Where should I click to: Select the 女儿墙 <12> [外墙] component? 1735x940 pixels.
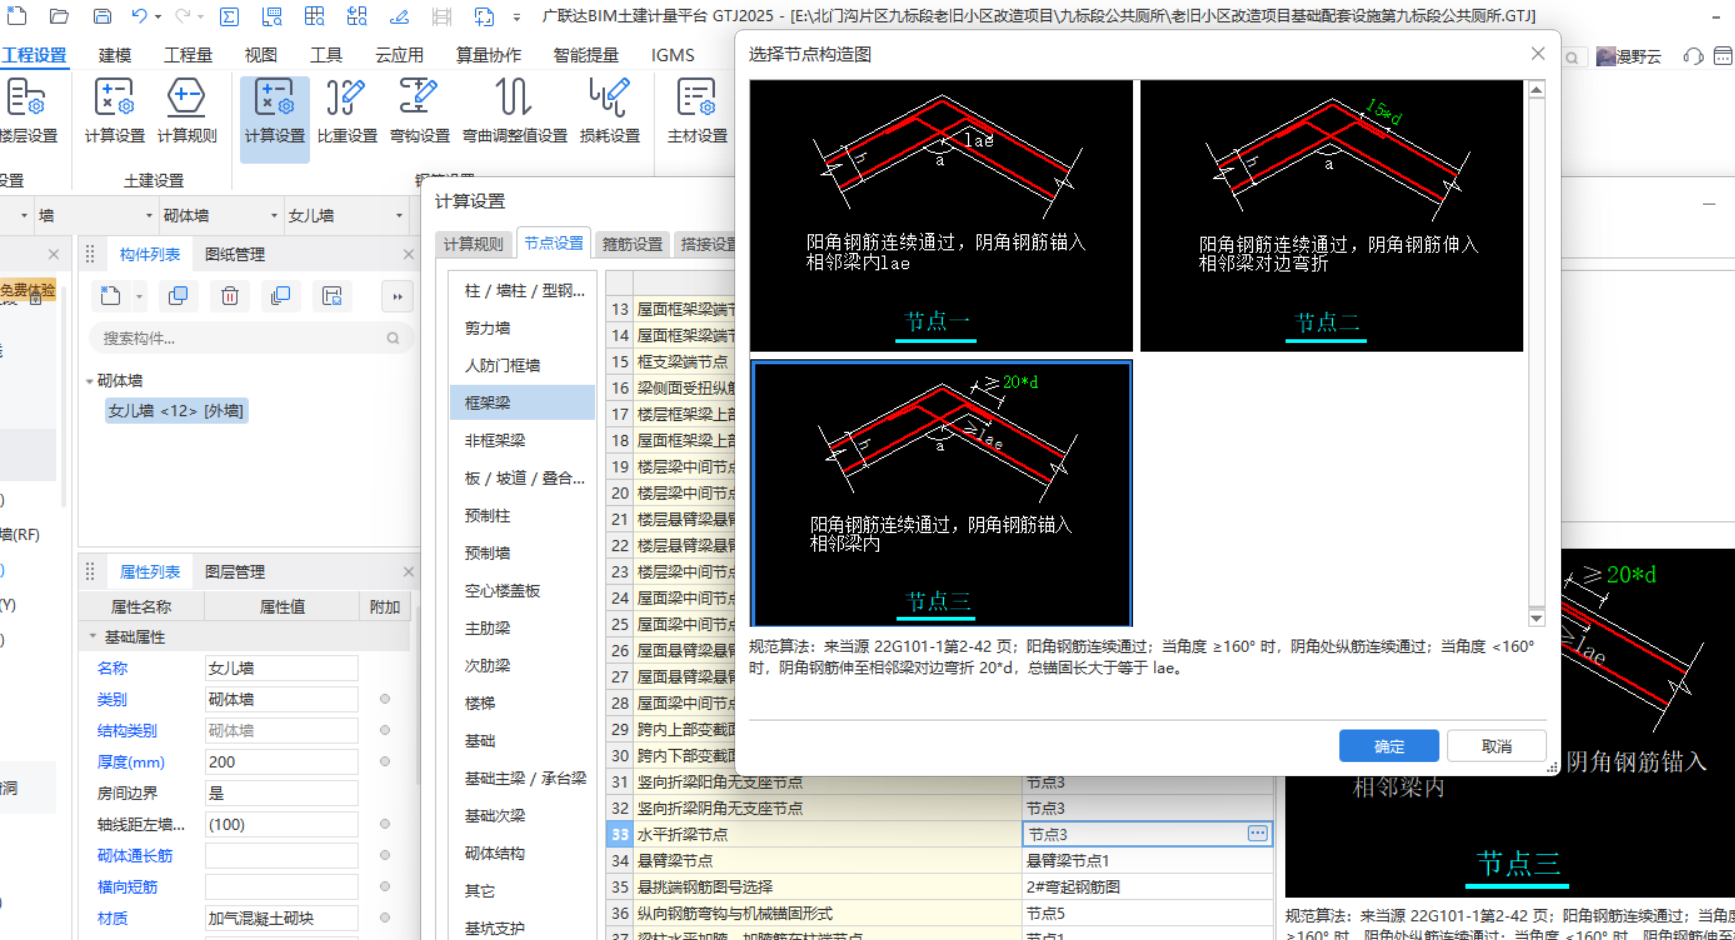(x=176, y=411)
